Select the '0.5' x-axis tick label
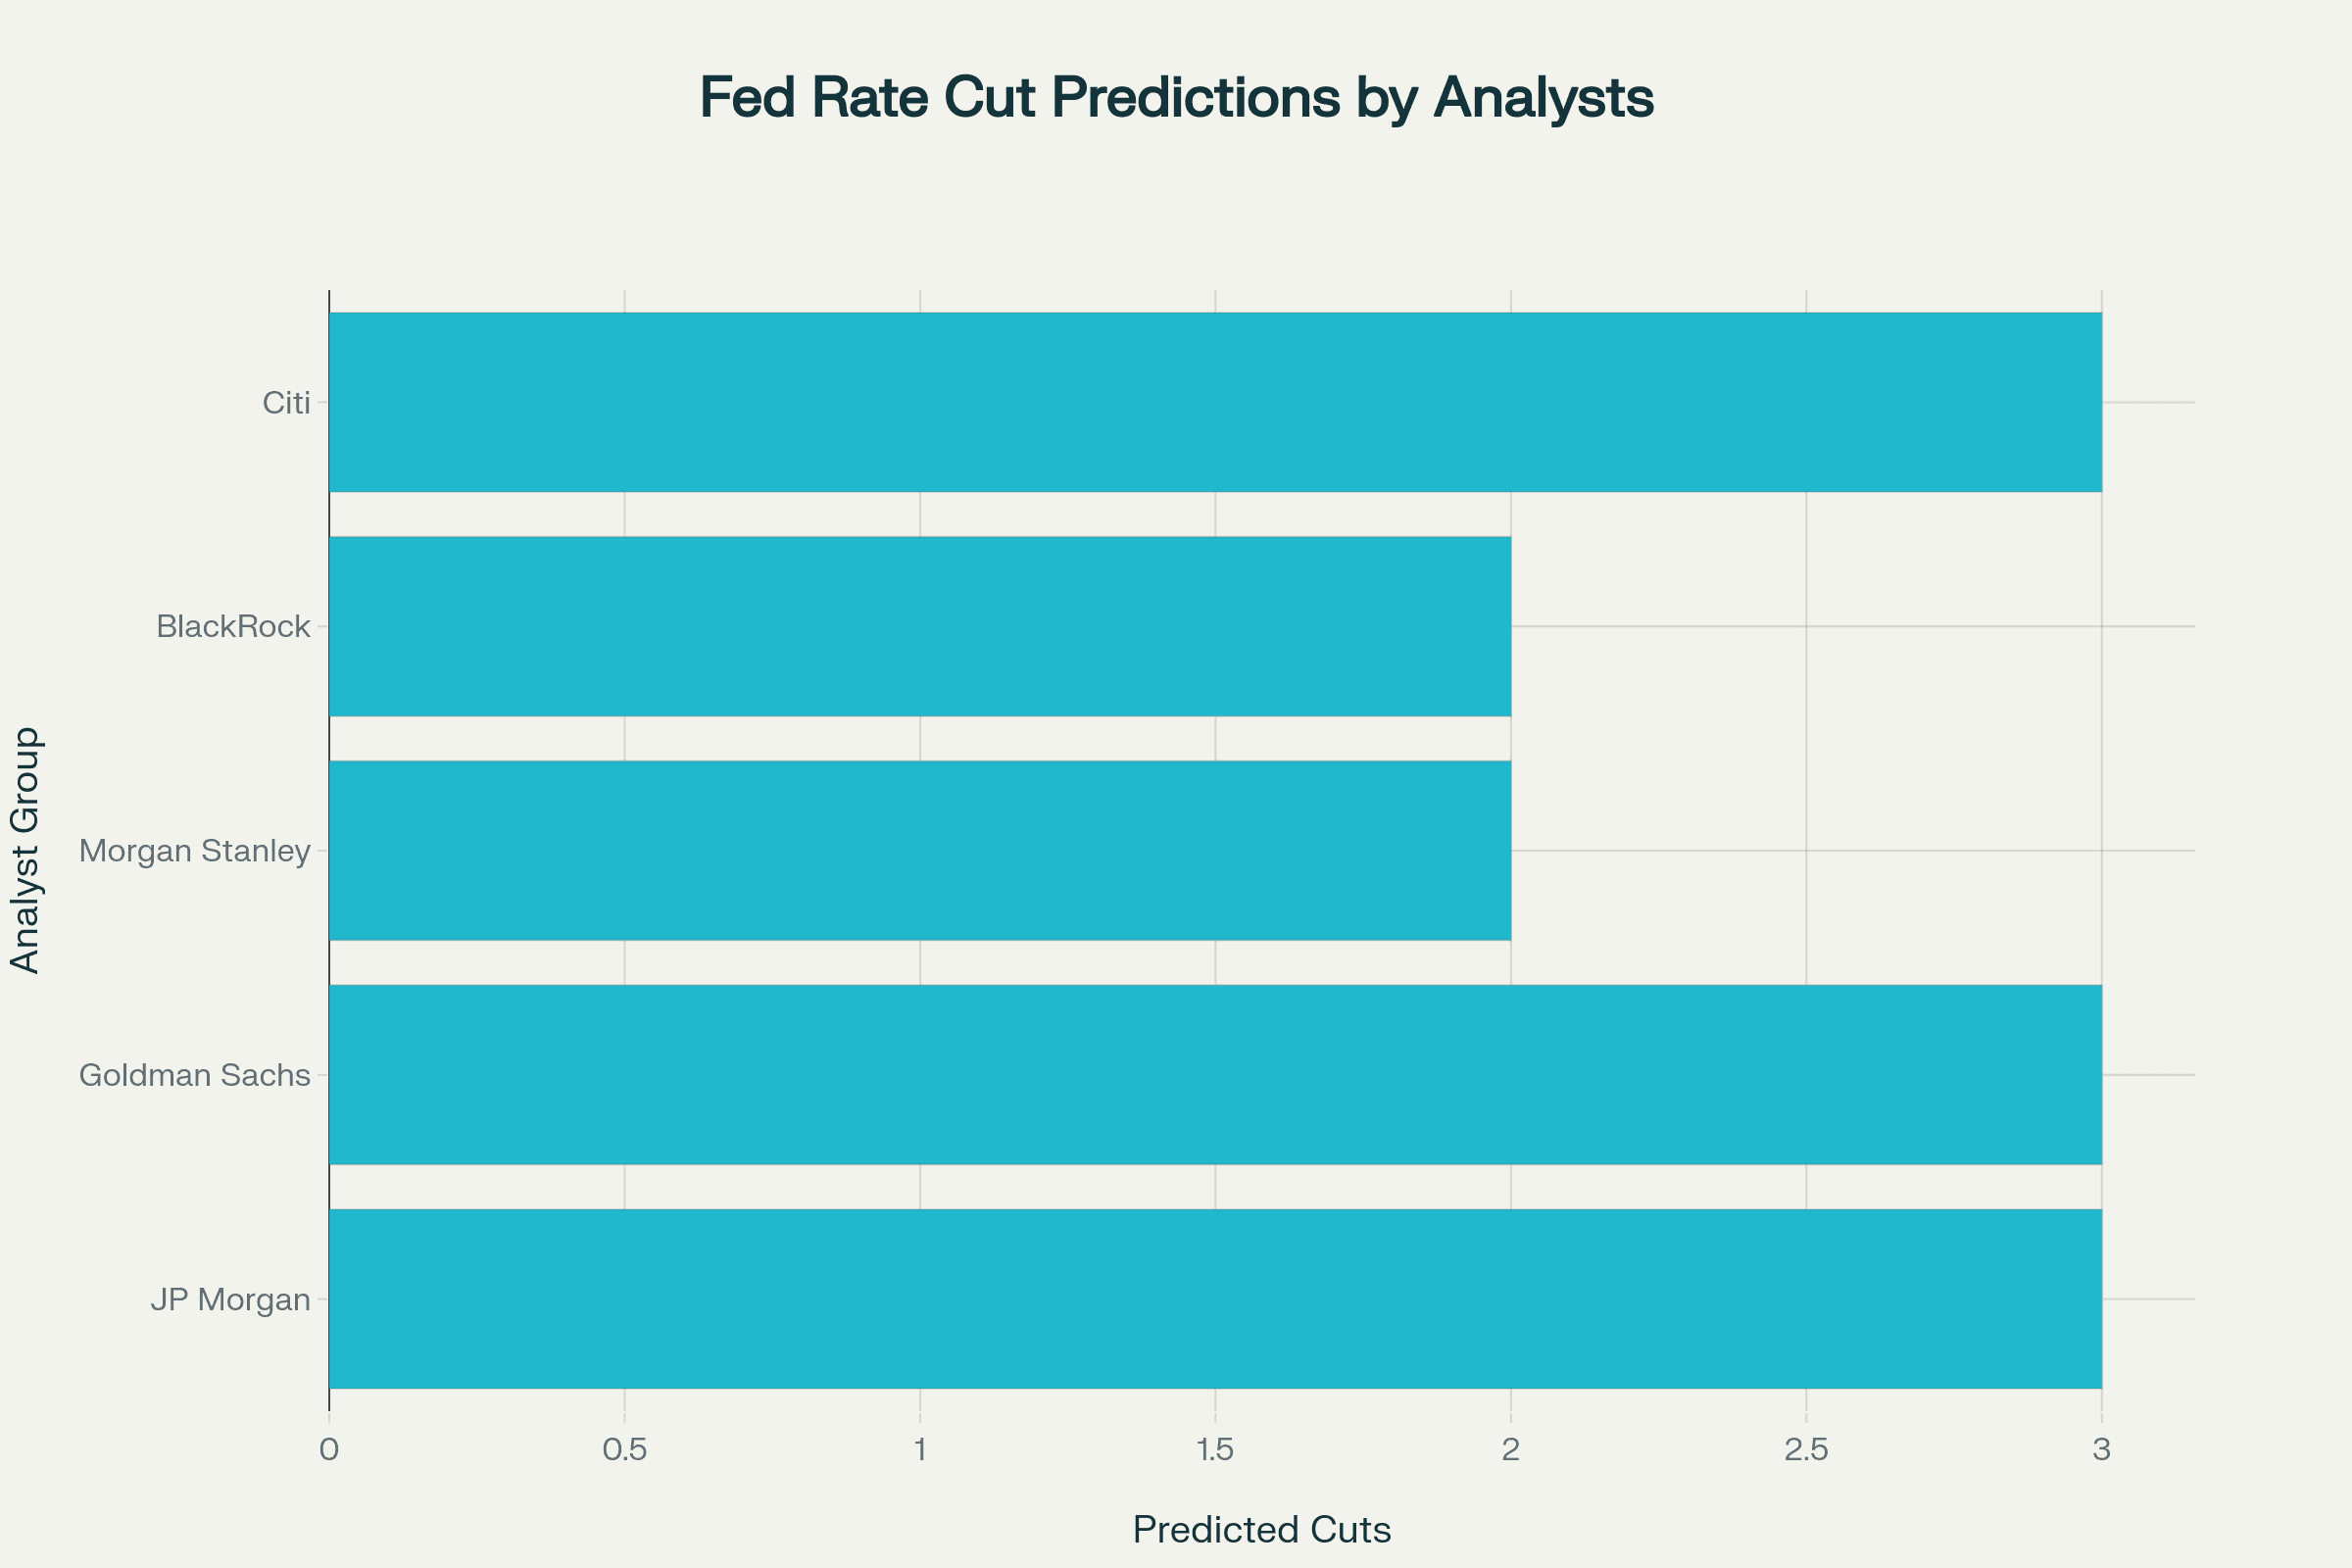This screenshot has height=1568, width=2352. pyautogui.click(x=625, y=1449)
